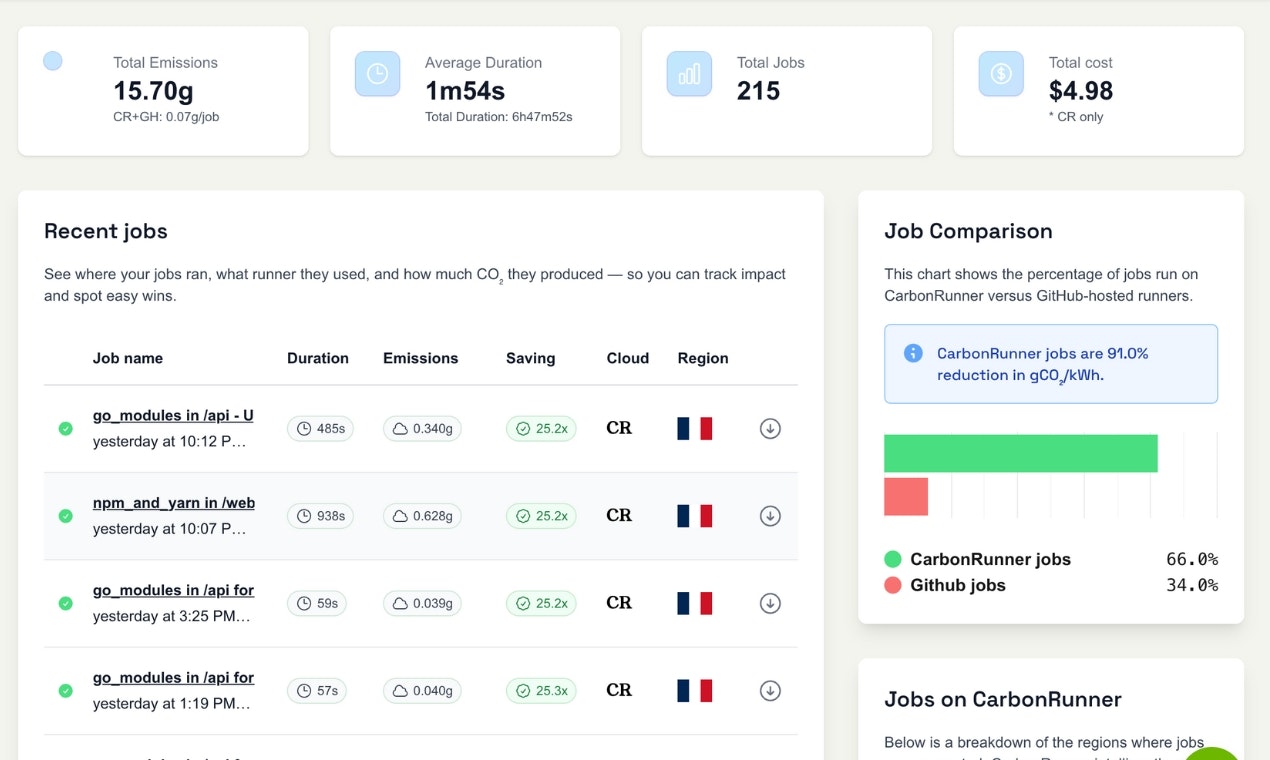The height and width of the screenshot is (760, 1270).
Task: Click the 938s duration pill
Action: [x=320, y=516]
